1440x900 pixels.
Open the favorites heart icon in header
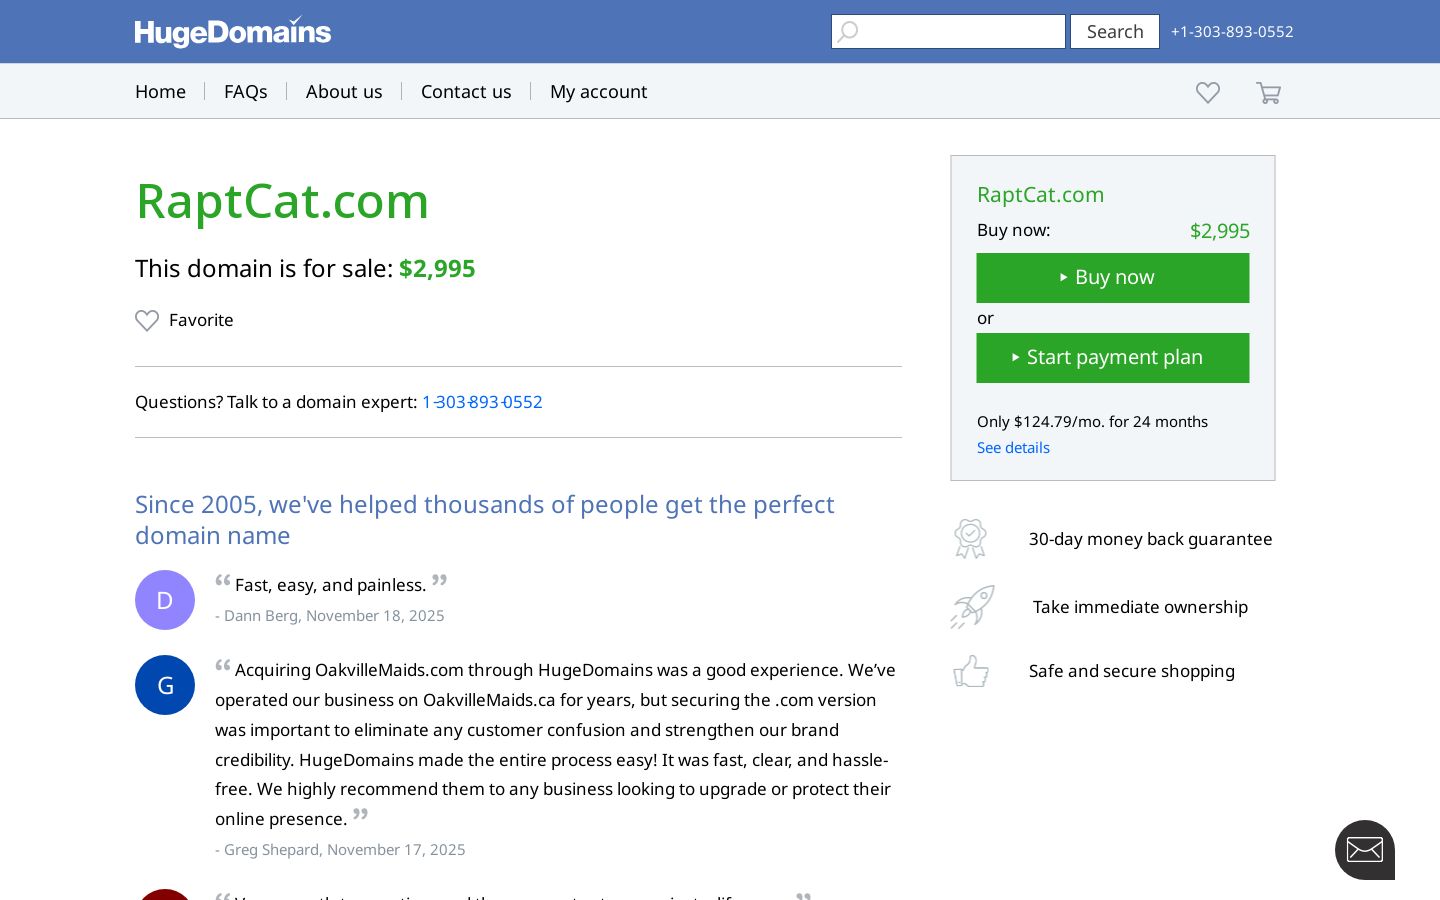pyautogui.click(x=1208, y=92)
